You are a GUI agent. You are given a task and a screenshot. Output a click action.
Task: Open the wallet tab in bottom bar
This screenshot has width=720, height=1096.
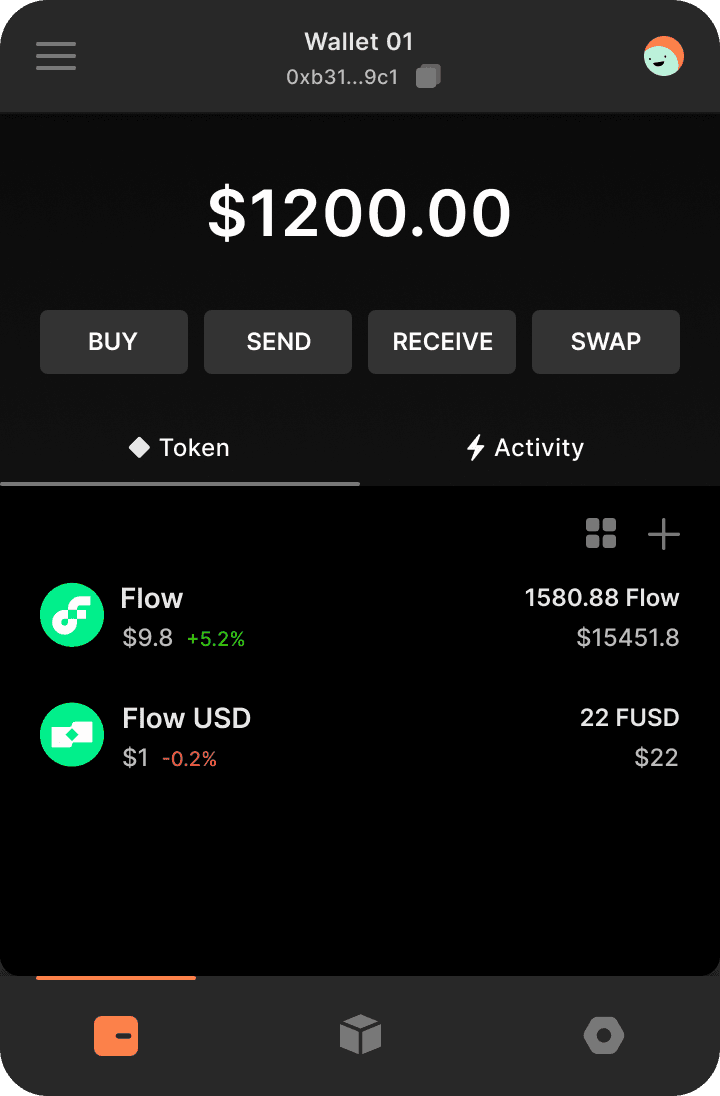click(116, 1036)
